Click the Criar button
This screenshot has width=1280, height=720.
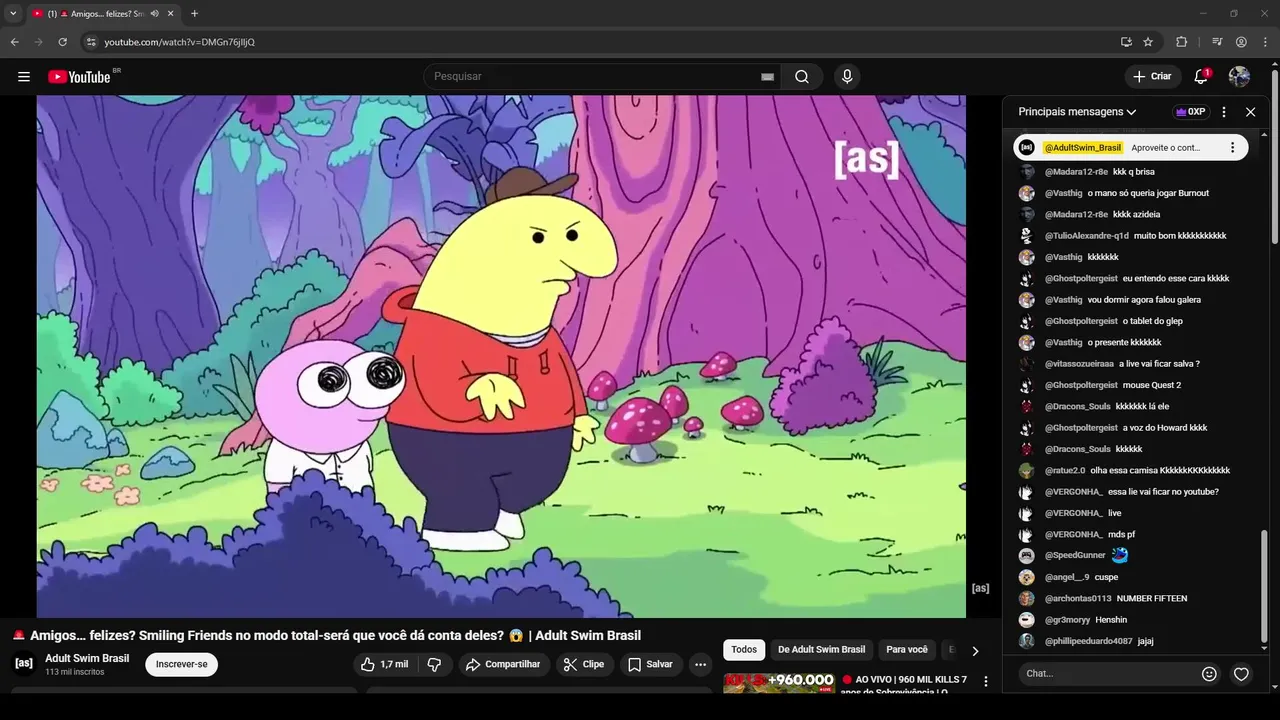coord(1152,77)
